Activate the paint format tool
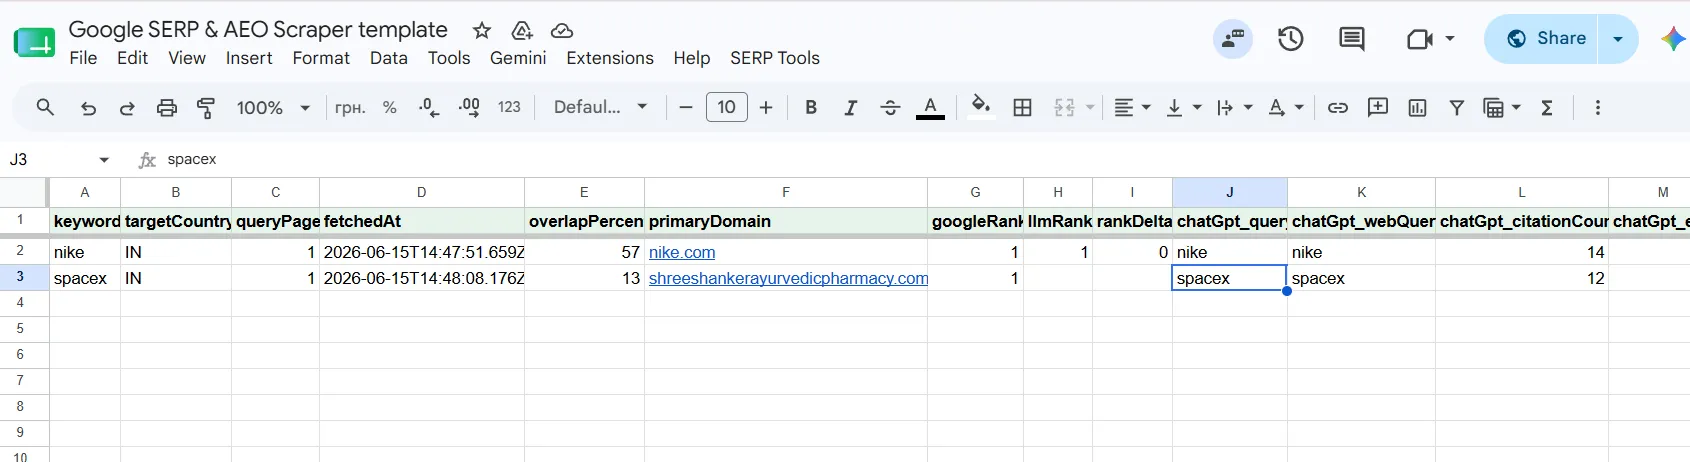 coord(206,108)
